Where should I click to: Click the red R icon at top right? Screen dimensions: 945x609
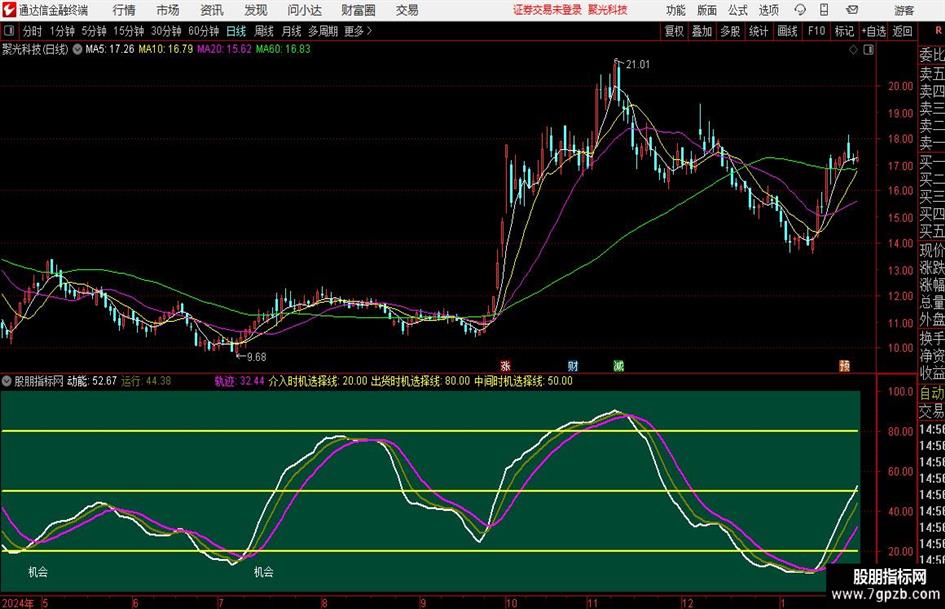tap(939, 31)
